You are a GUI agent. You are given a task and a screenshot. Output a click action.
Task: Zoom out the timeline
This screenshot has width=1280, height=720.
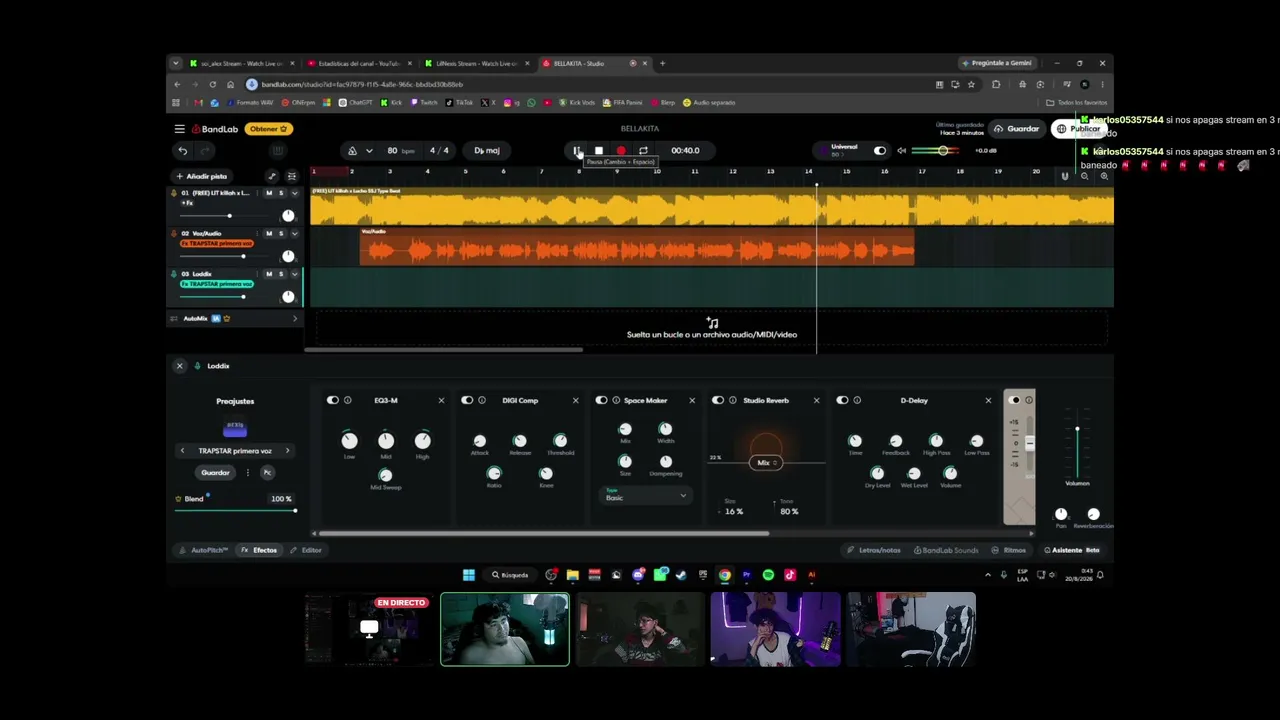[x=1085, y=176]
